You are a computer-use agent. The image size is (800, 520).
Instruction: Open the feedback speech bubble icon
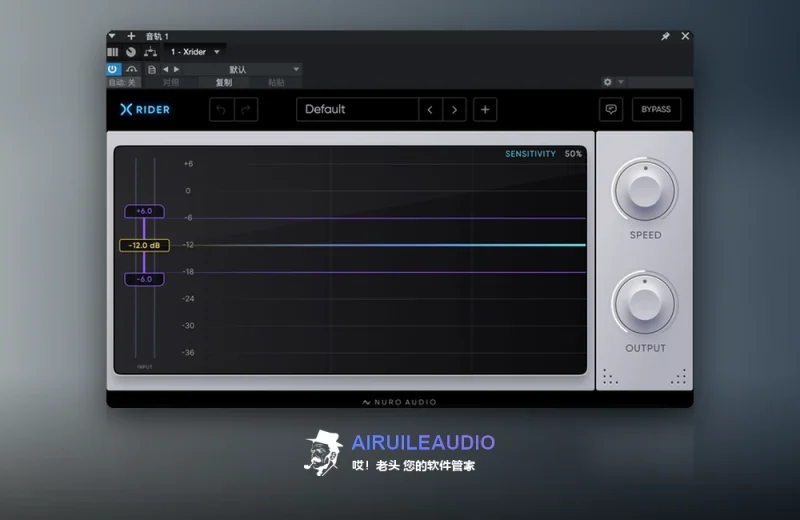pos(611,109)
